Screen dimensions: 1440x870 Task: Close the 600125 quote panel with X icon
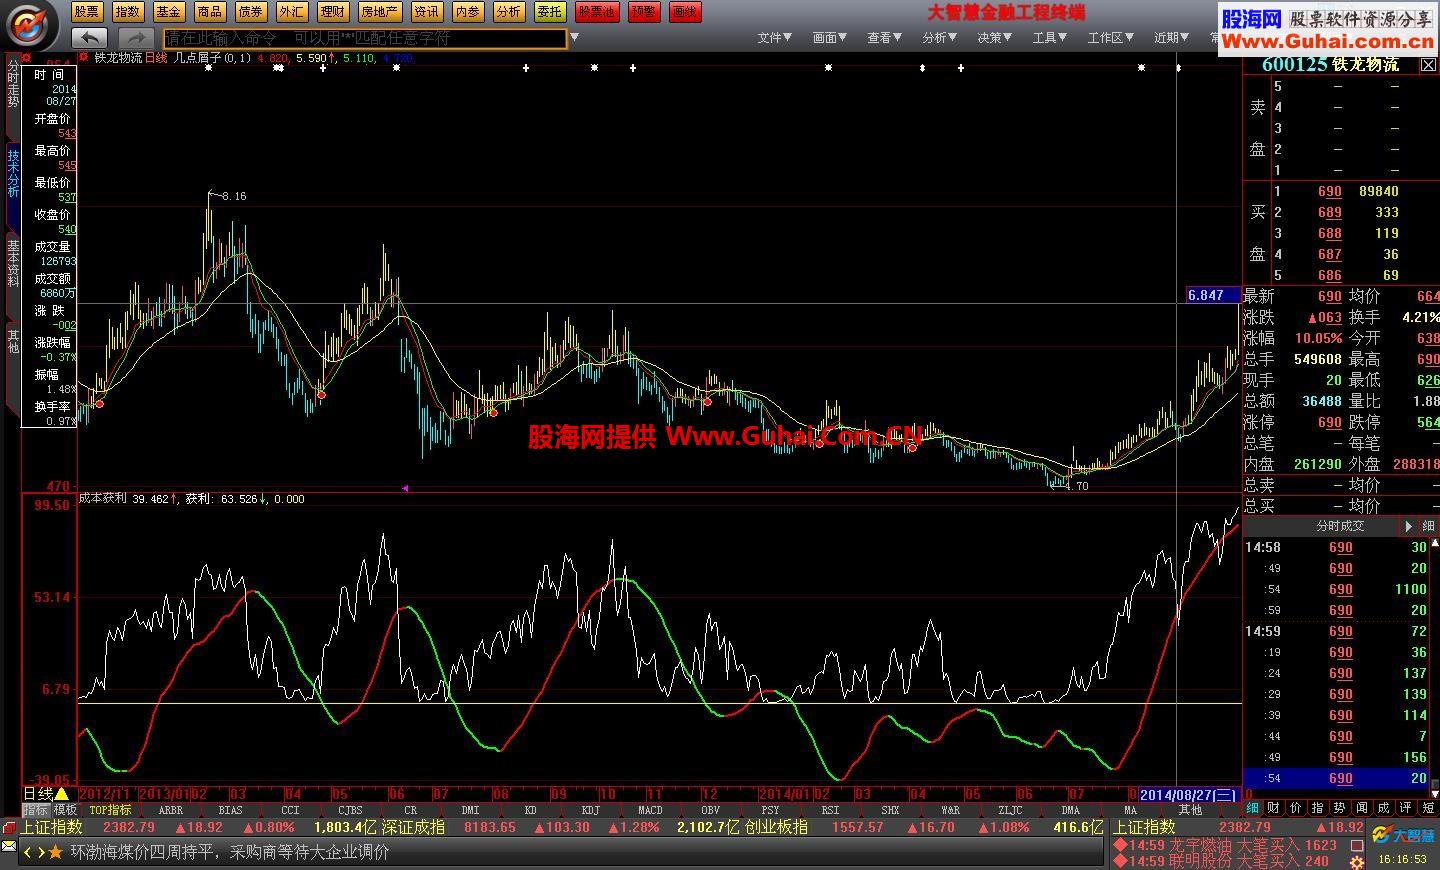click(x=1429, y=65)
